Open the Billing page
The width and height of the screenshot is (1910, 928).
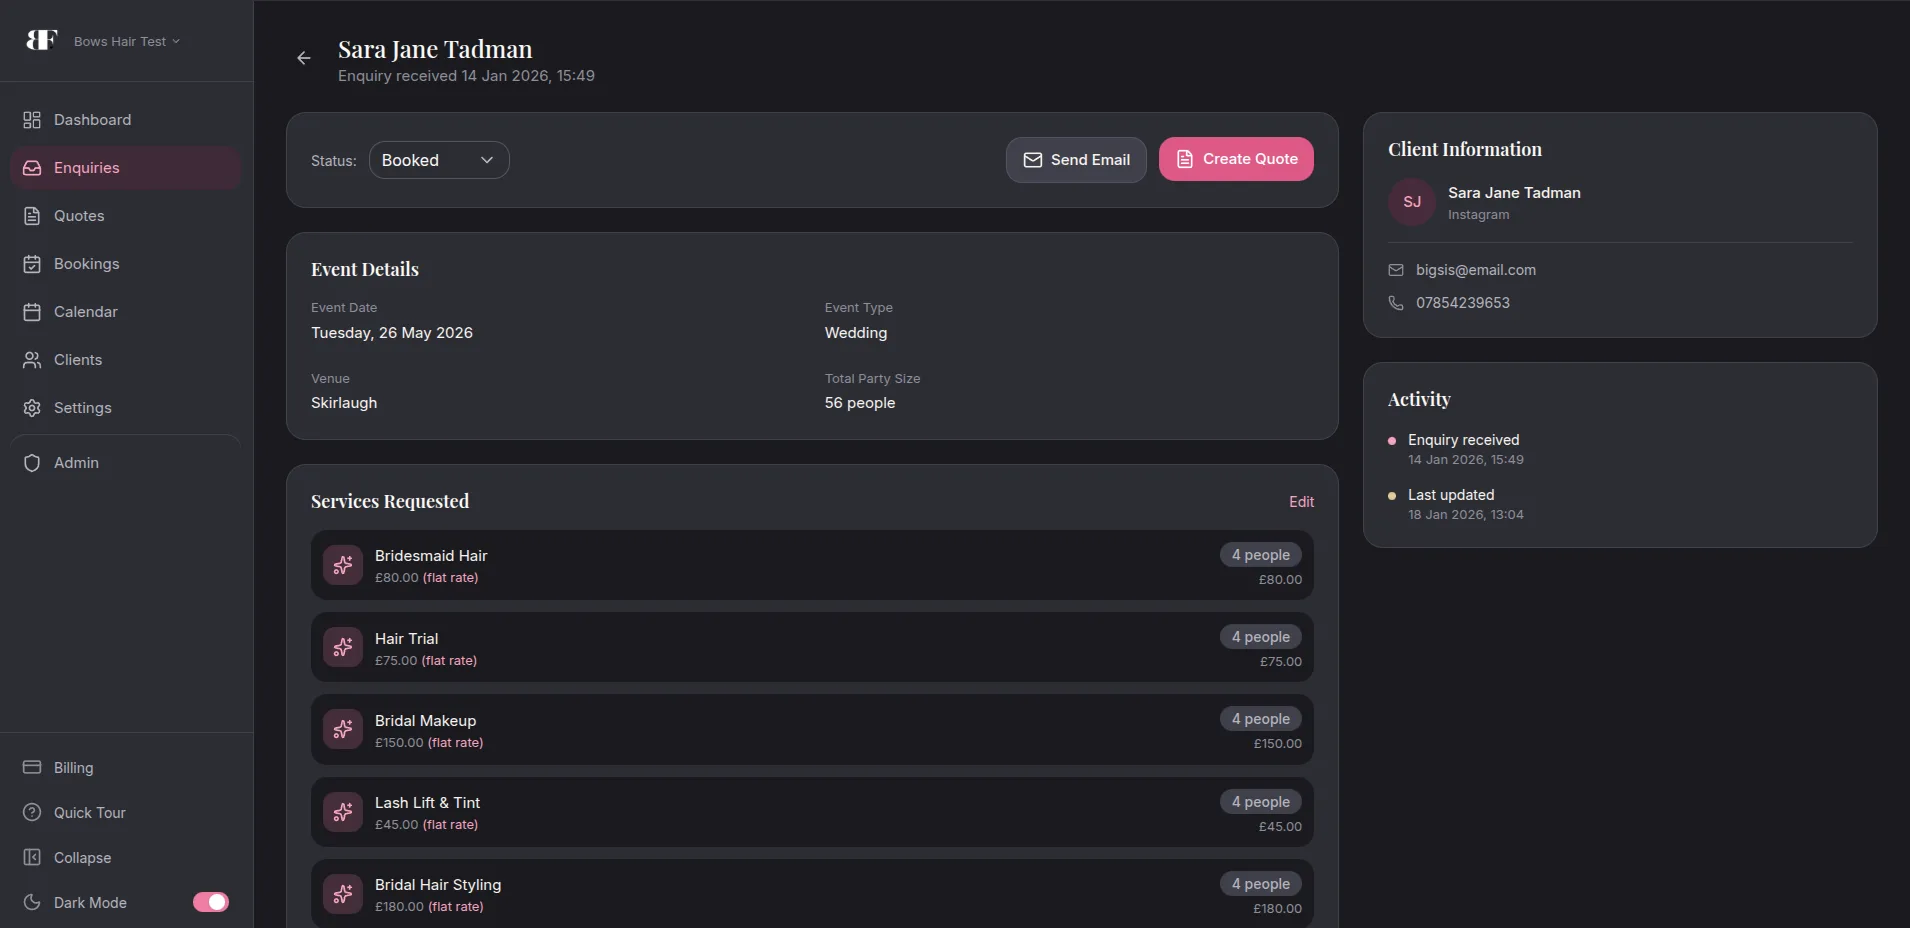[x=73, y=768]
